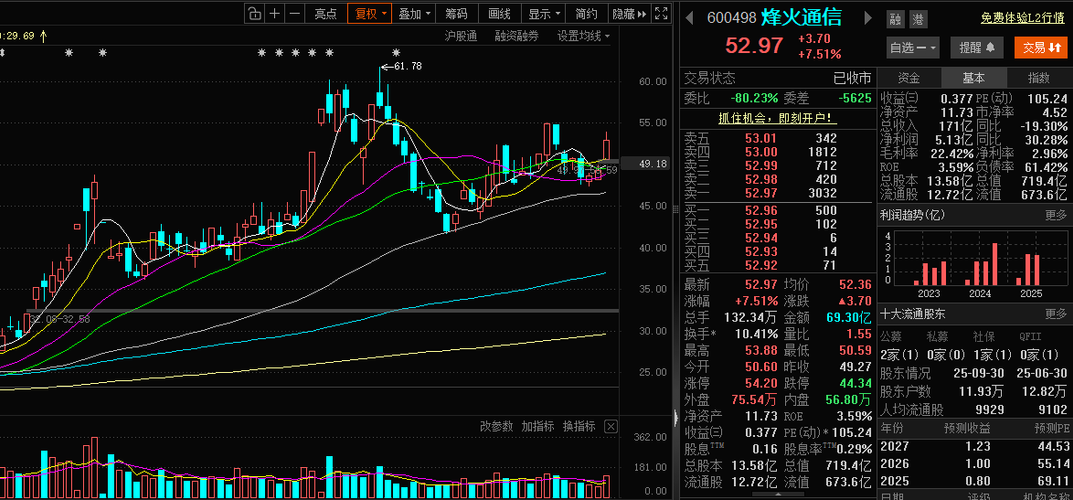Click the latest price 52.97 in header

pos(754,46)
